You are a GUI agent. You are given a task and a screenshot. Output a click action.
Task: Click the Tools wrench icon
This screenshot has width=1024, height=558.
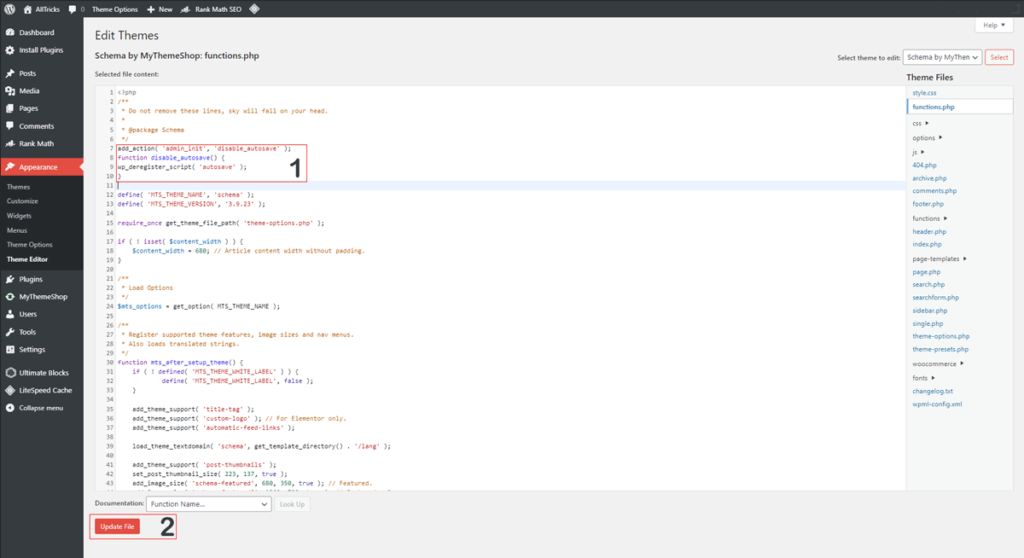click(x=10, y=332)
